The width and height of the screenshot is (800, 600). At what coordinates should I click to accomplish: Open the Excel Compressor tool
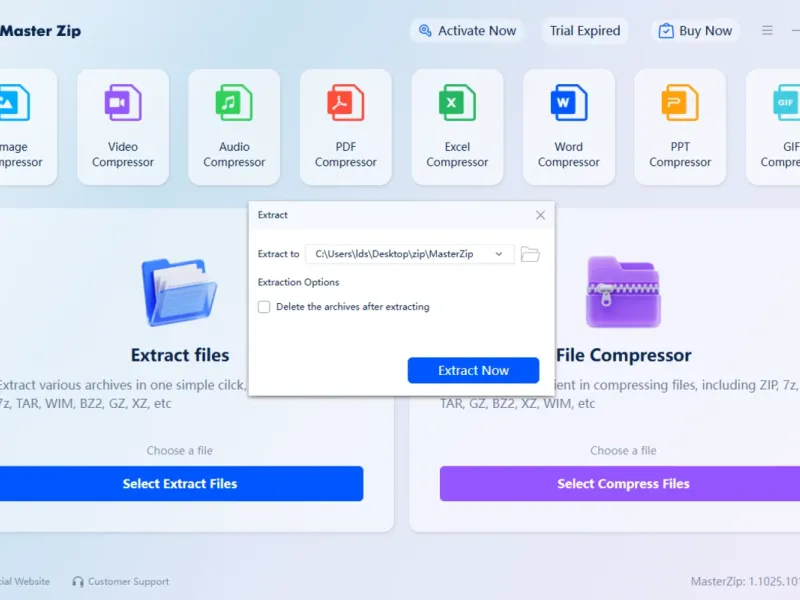(x=457, y=127)
